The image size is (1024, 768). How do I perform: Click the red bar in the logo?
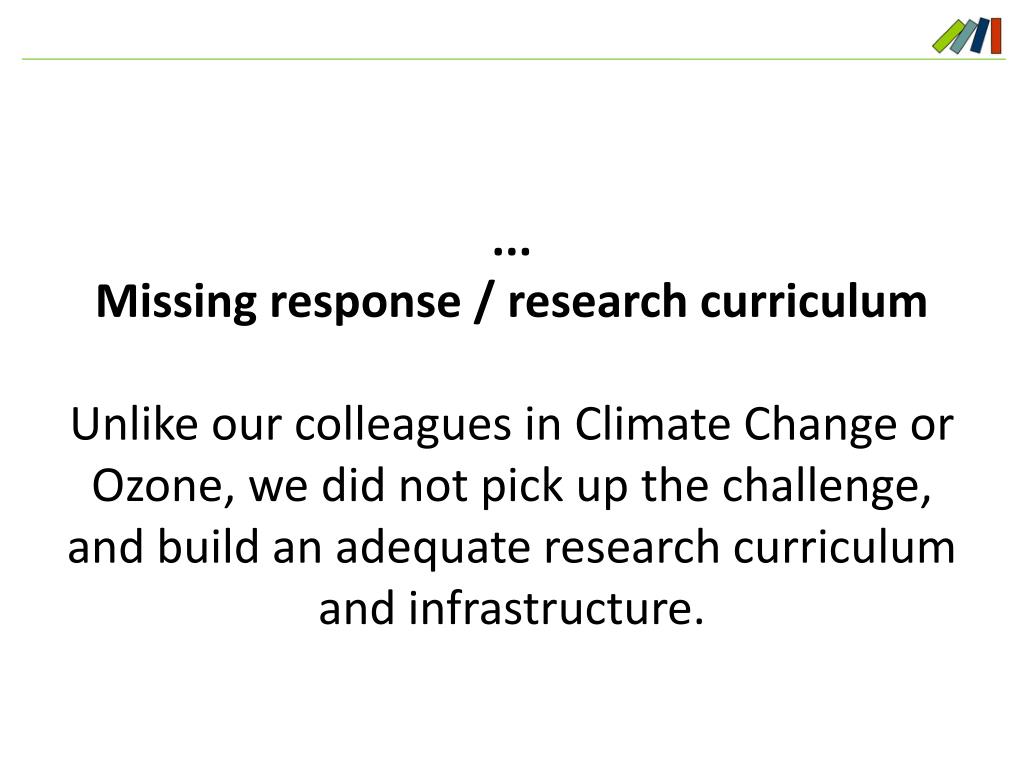click(995, 35)
